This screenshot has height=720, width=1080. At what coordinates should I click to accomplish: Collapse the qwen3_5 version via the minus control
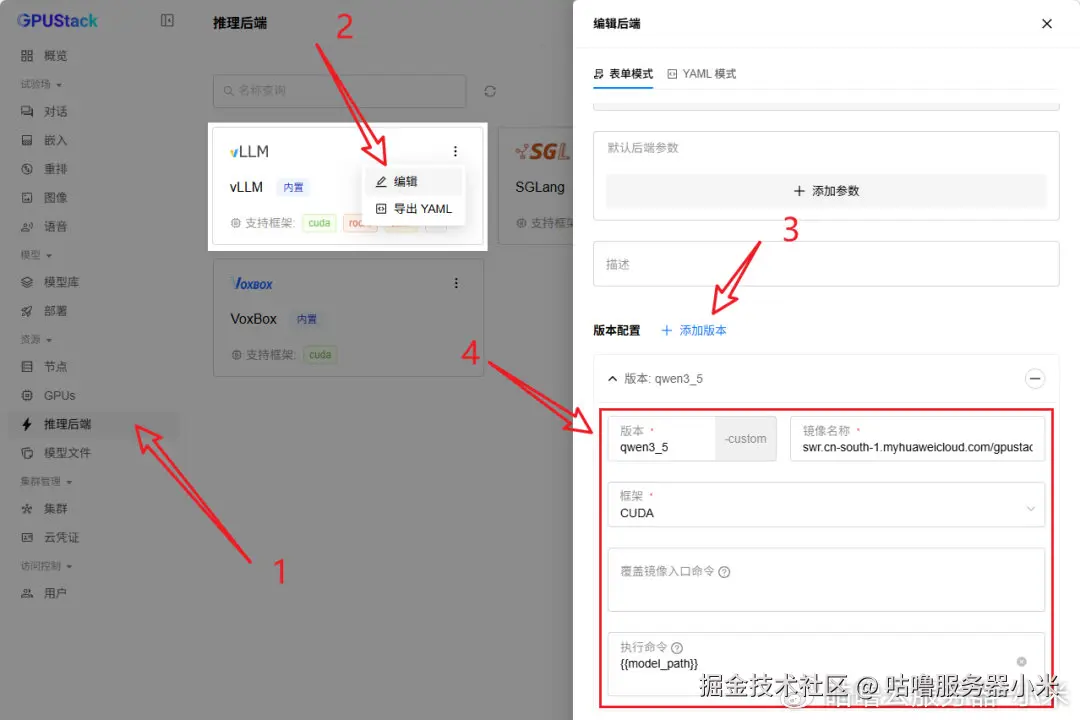1036,379
